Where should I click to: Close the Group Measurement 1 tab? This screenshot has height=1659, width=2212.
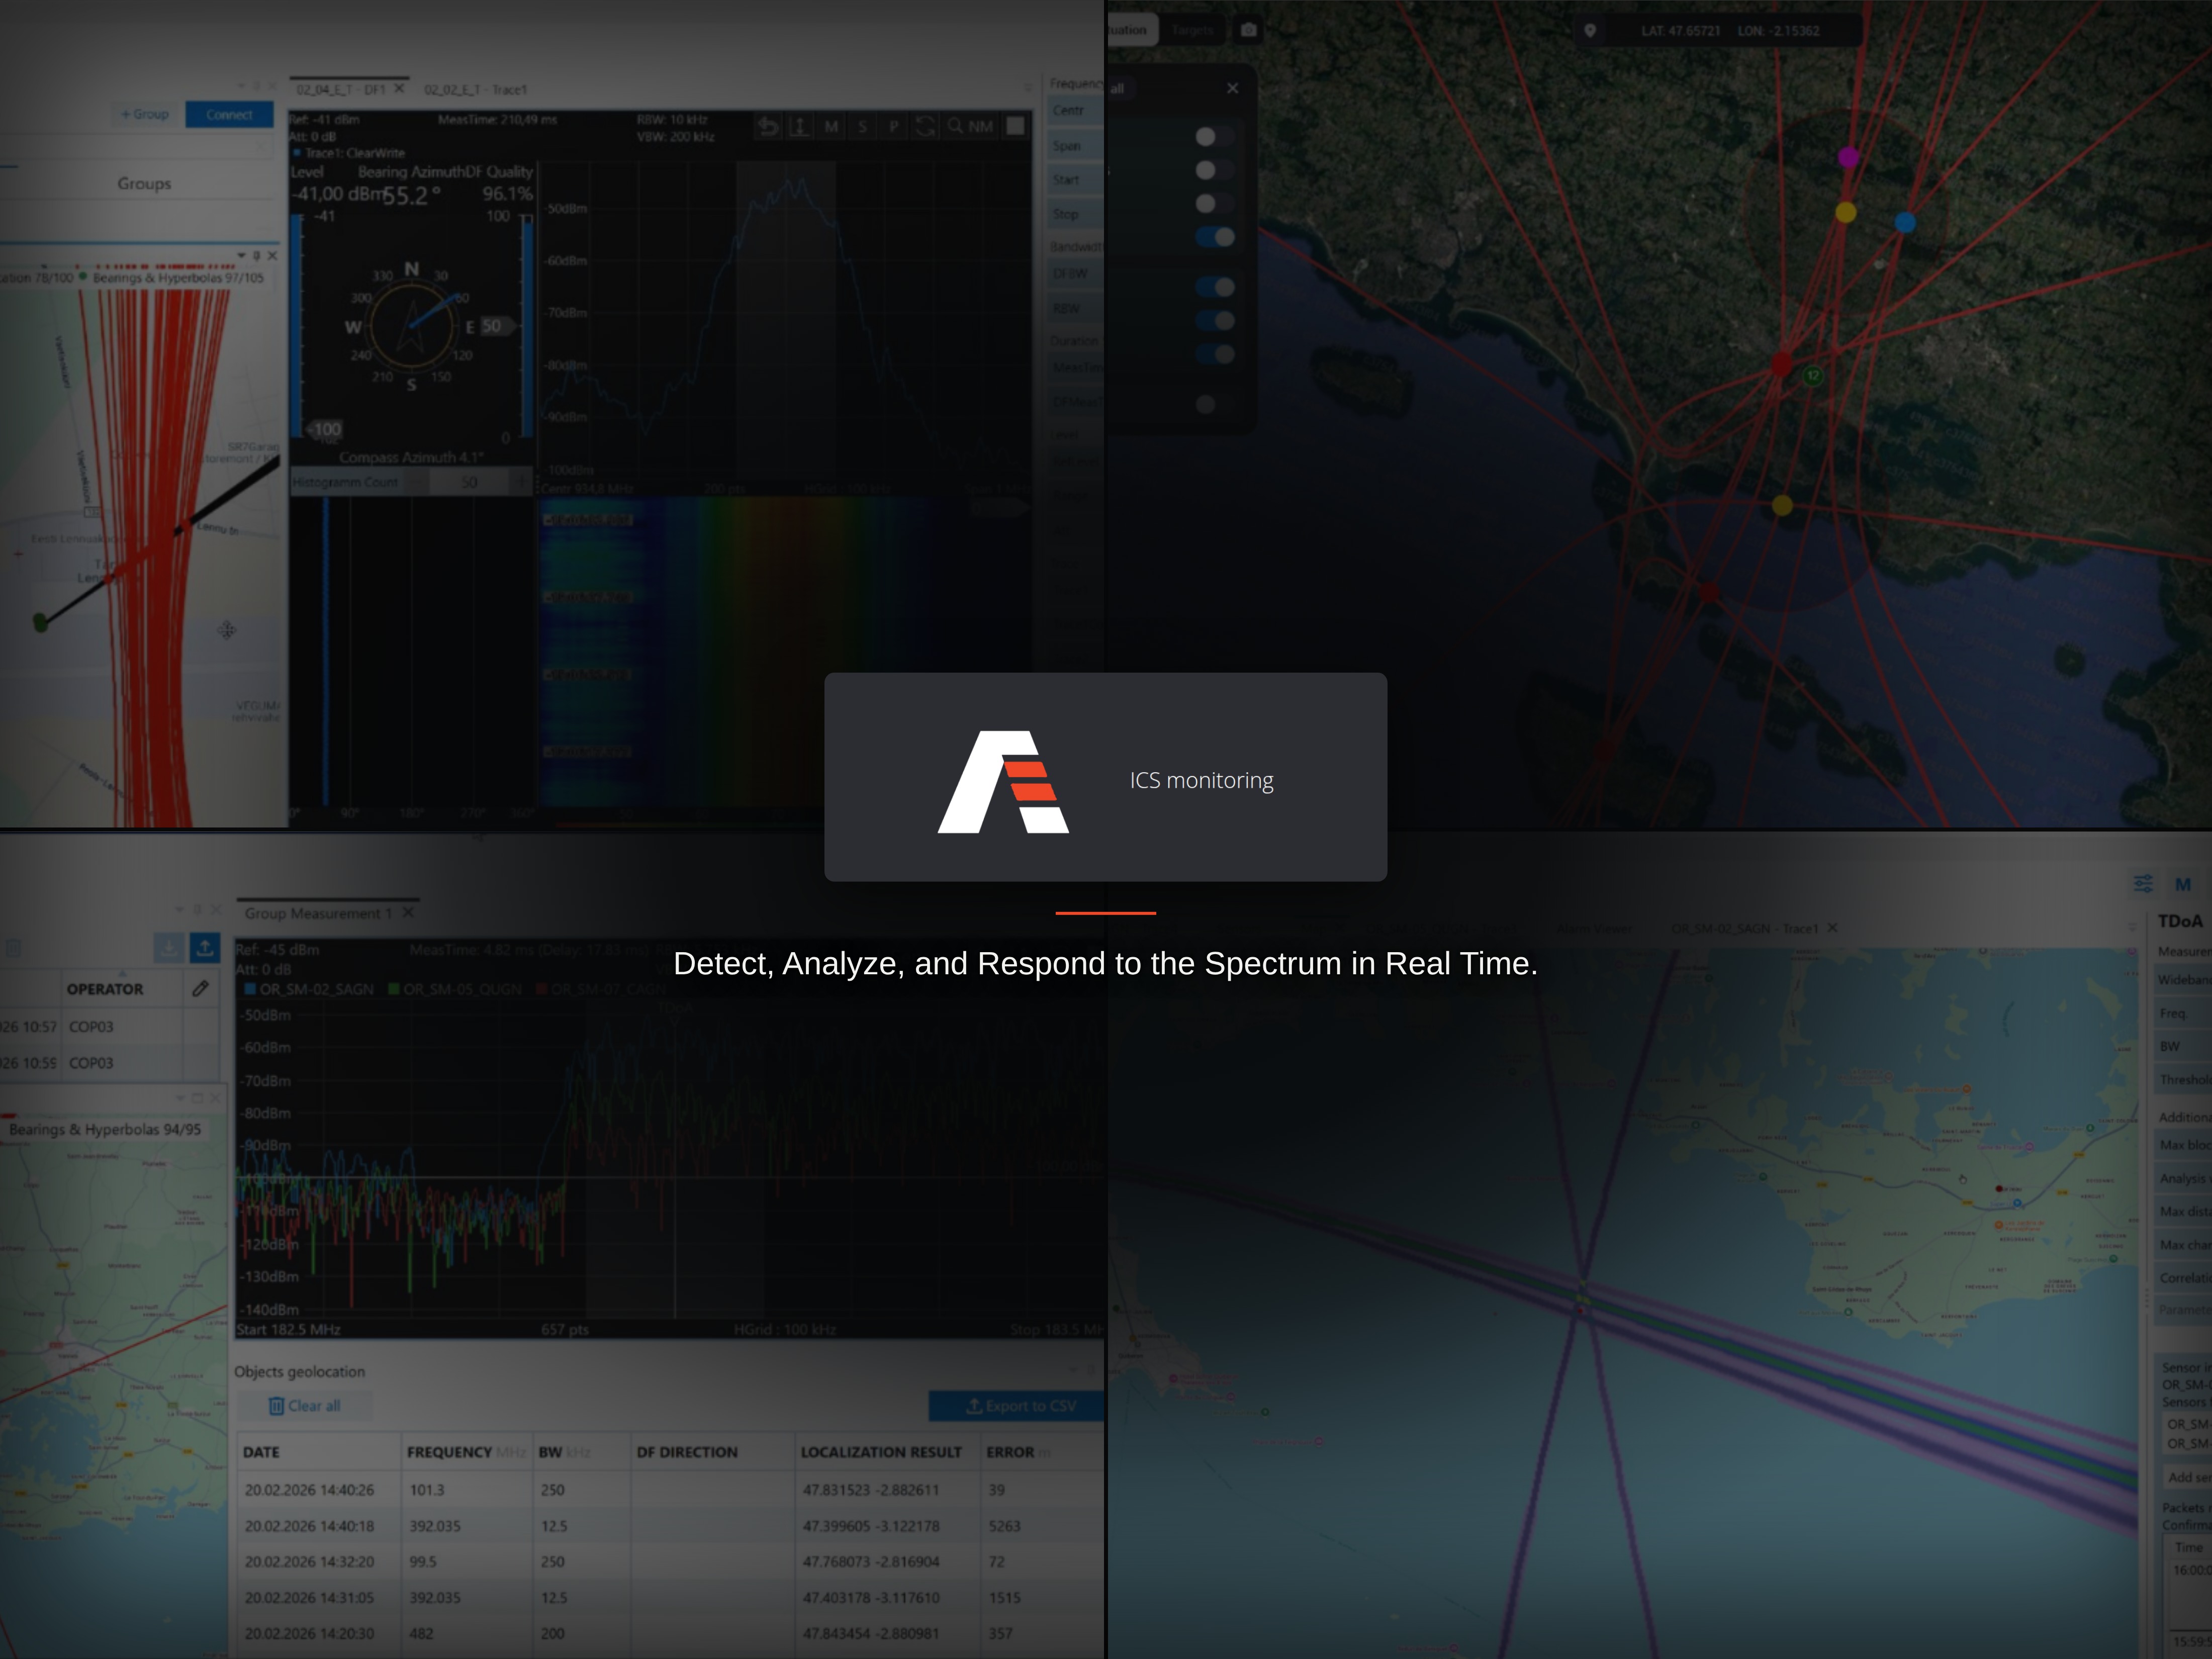408,913
